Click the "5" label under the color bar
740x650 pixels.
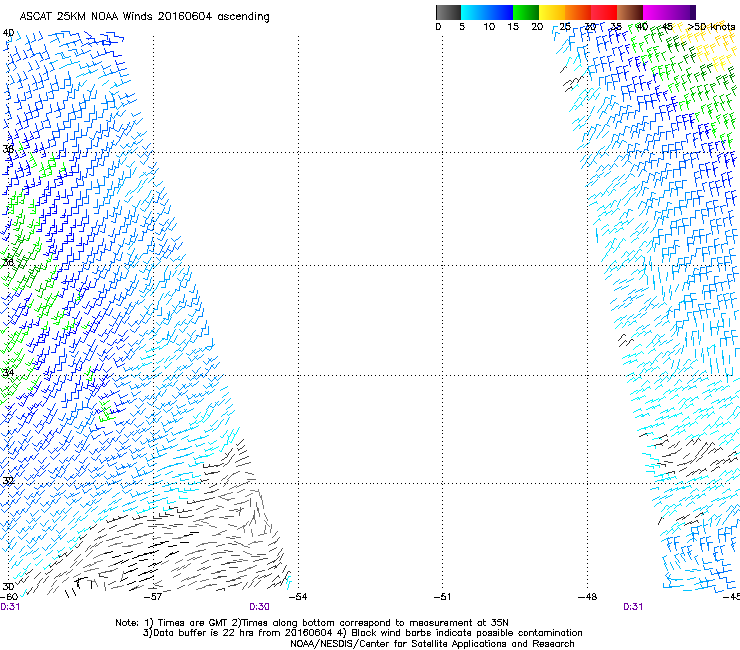click(462, 27)
